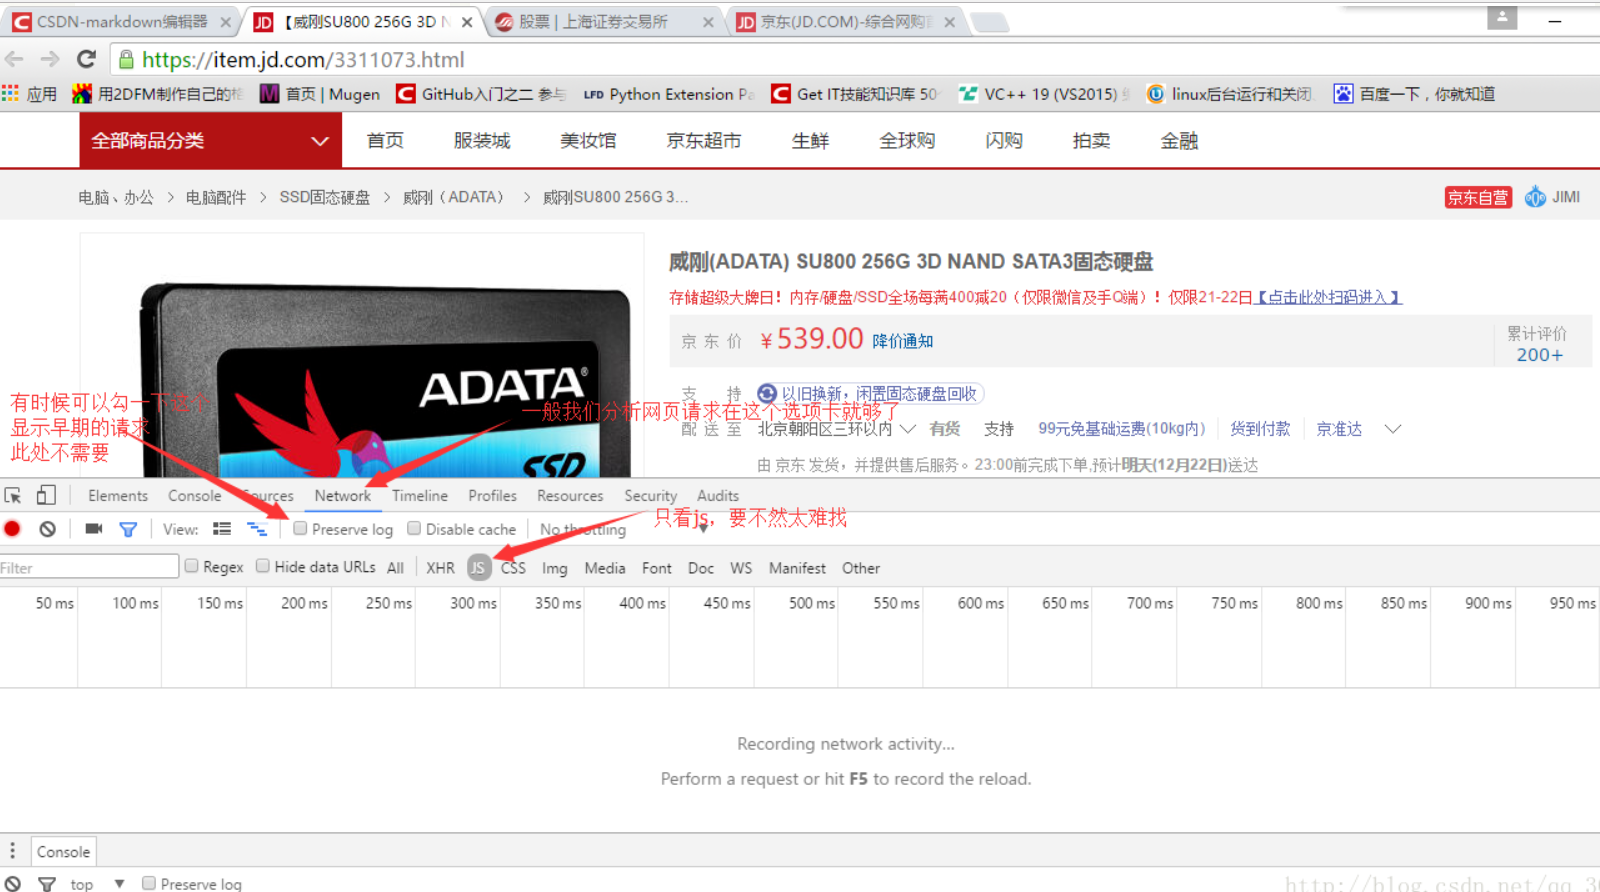1600x892 pixels.
Task: Click the console drawer filter funnel icon
Action: pos(47,884)
